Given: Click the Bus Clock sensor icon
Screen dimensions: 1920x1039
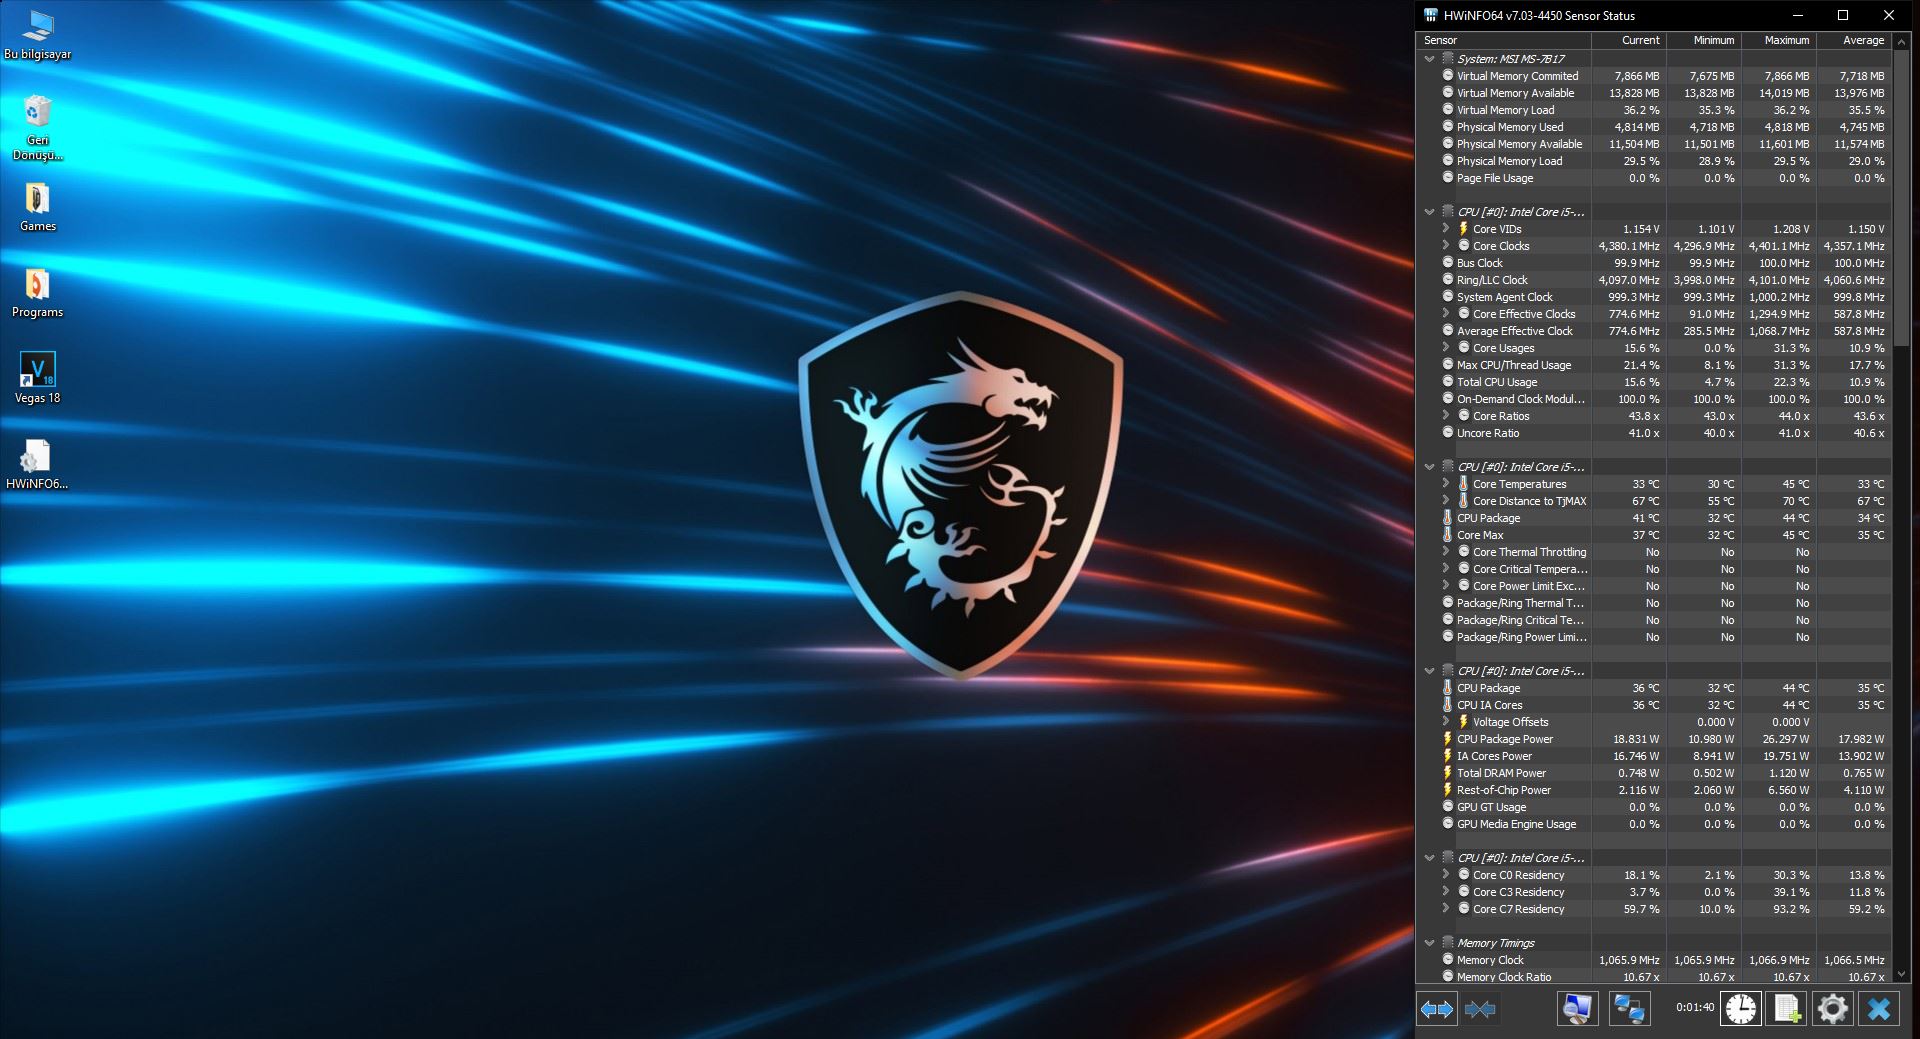Looking at the screenshot, I should click(x=1448, y=263).
